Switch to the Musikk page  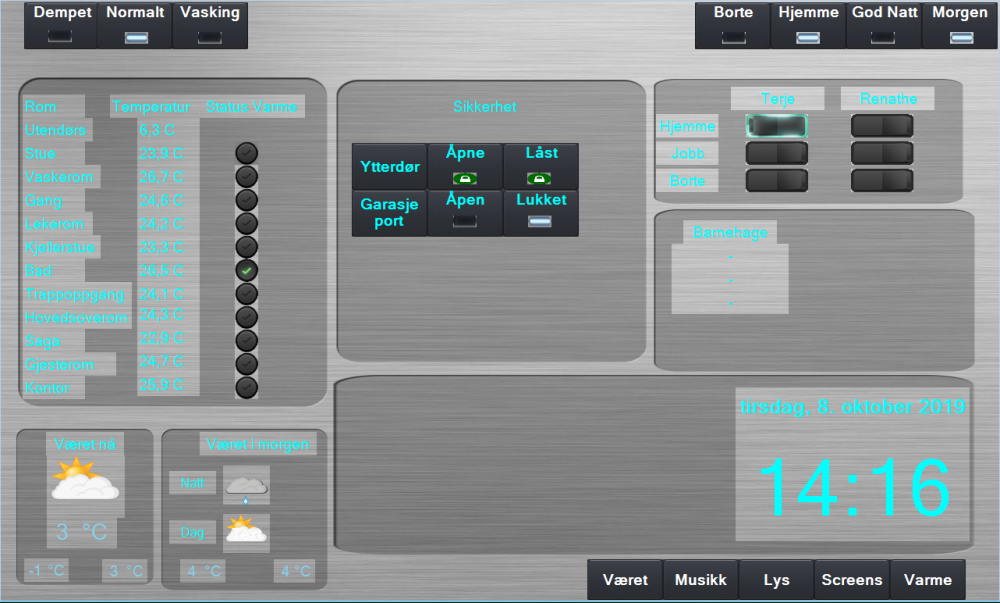pyautogui.click(x=701, y=580)
